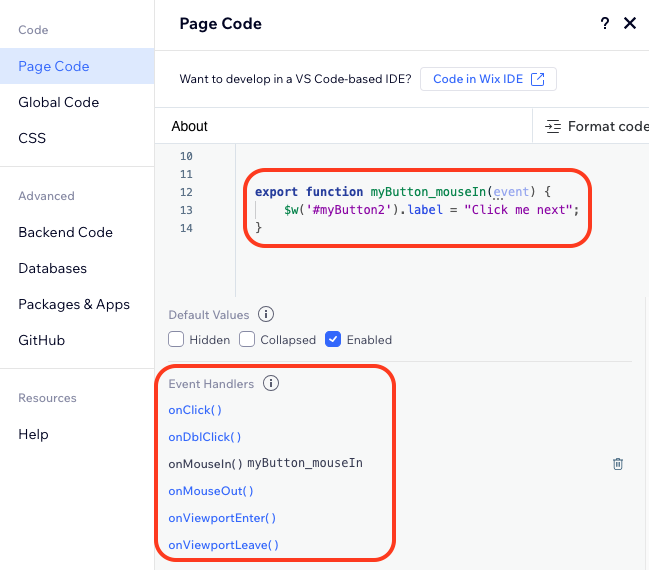The image size is (649, 570).
Task: Click the Event Handlers info icon
Action: [x=271, y=383]
